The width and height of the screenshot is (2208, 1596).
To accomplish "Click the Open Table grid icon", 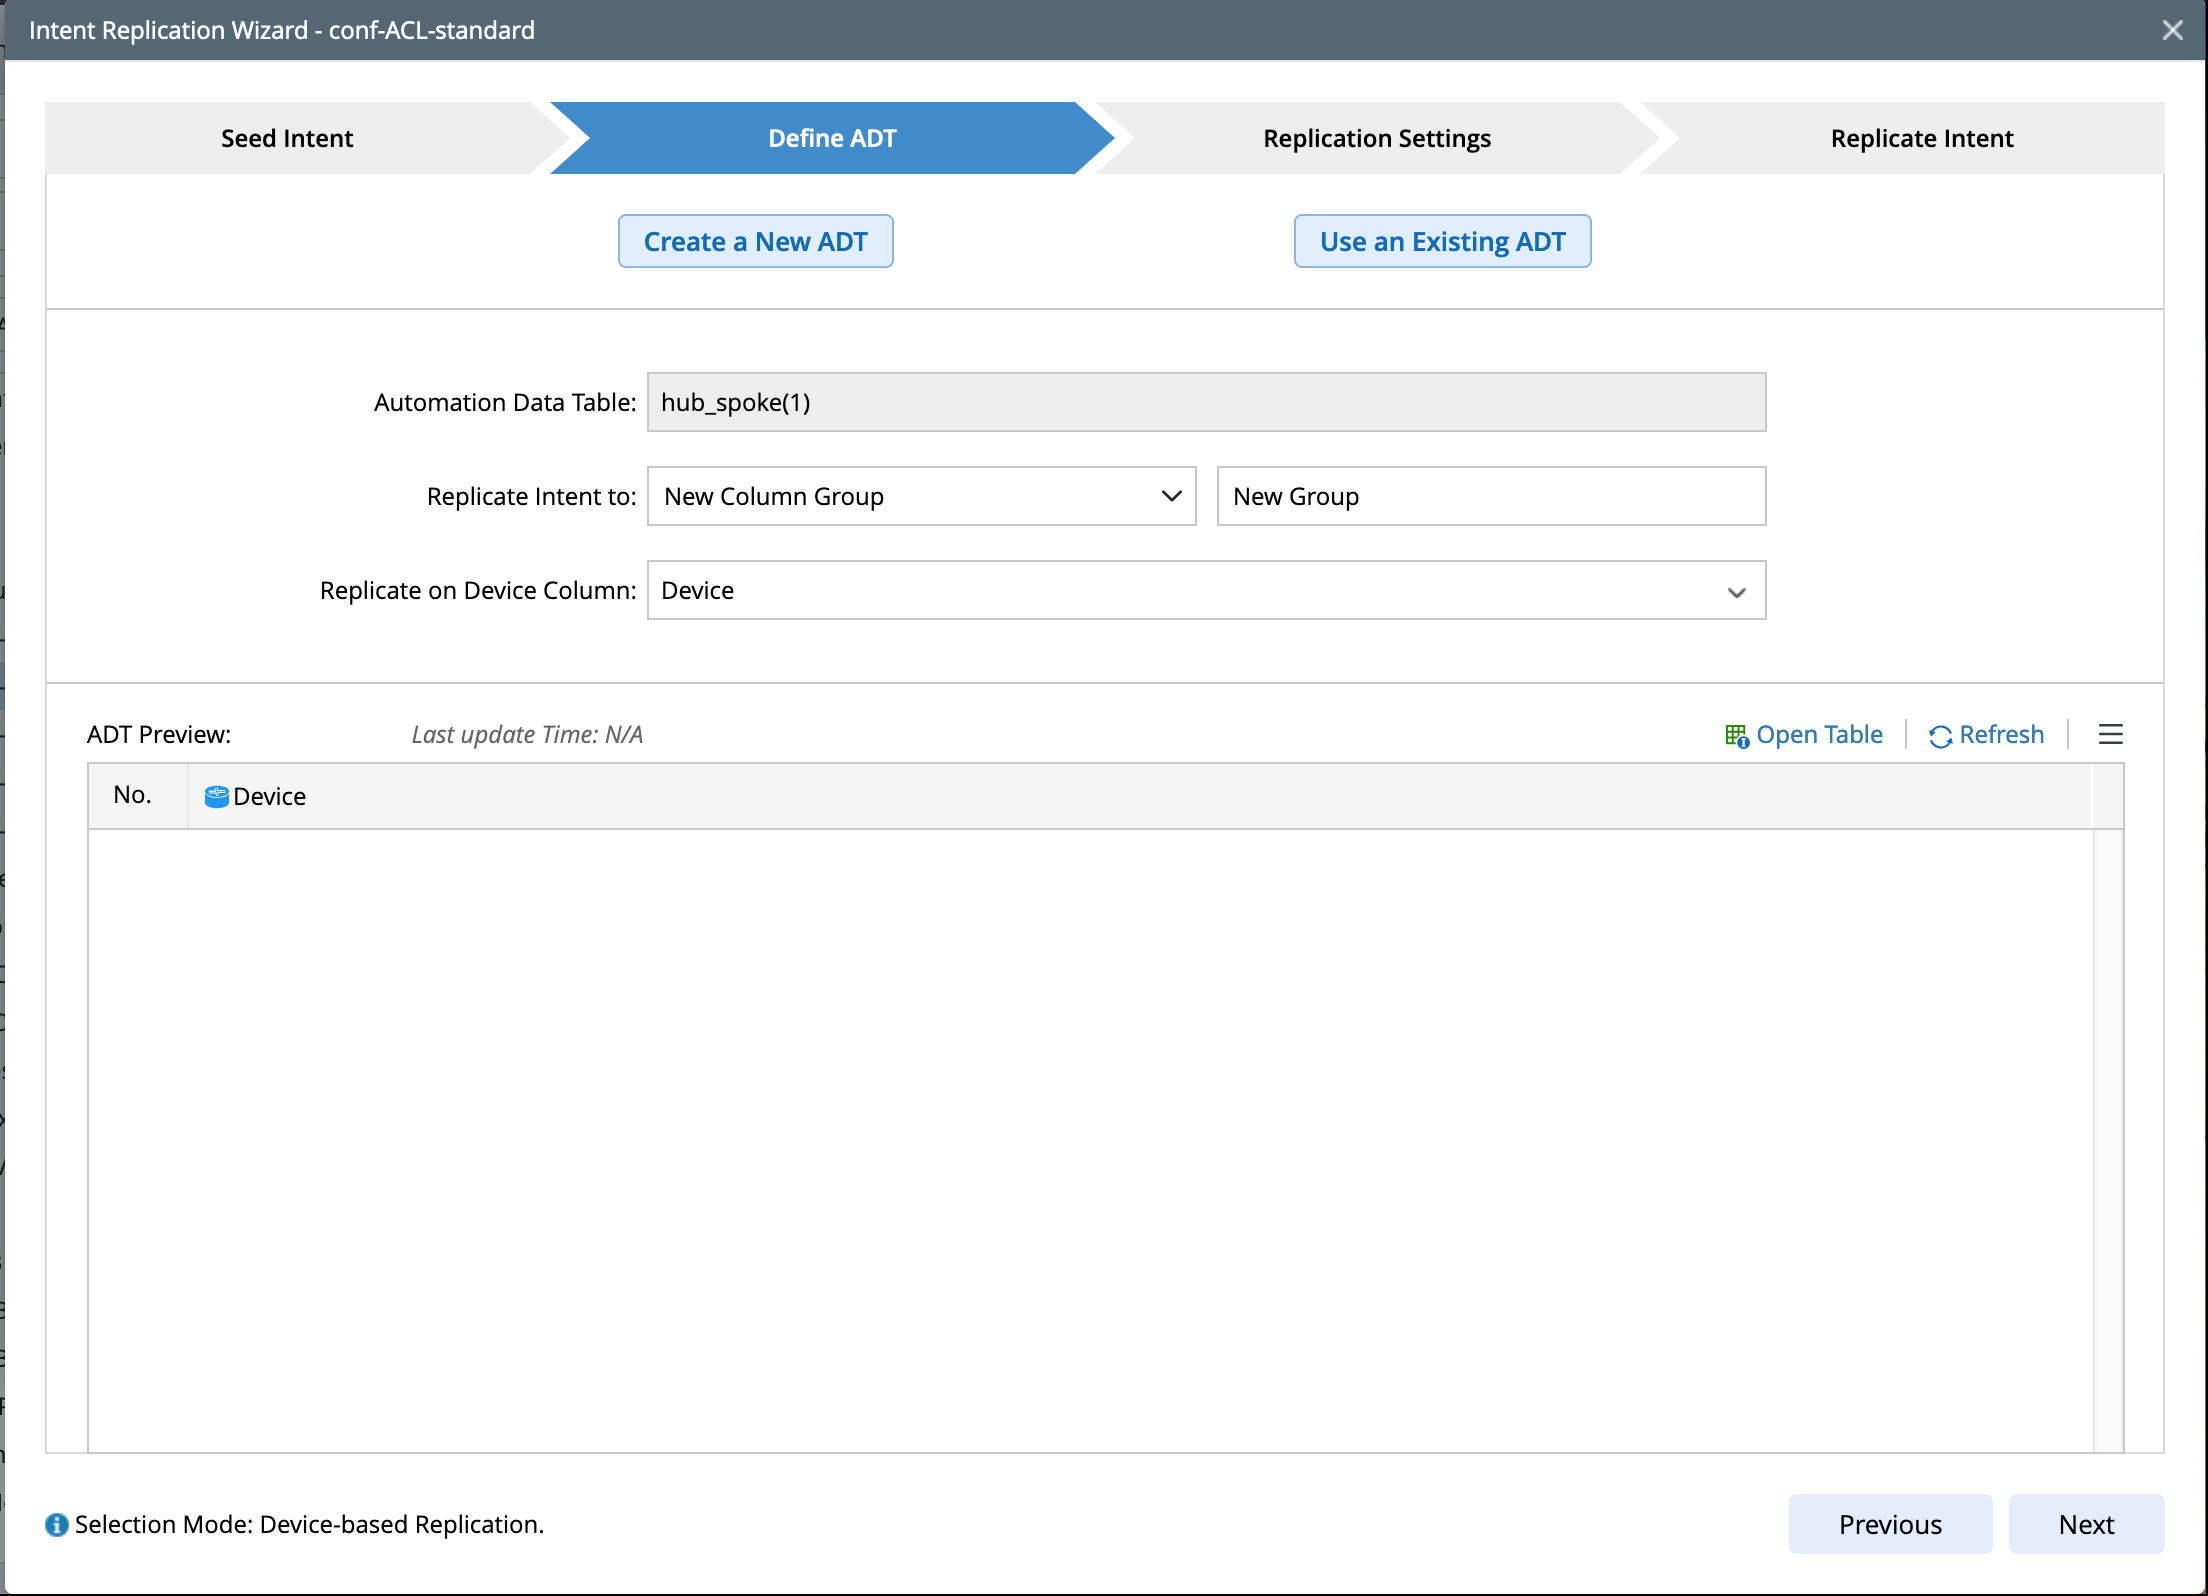I will tap(1737, 736).
